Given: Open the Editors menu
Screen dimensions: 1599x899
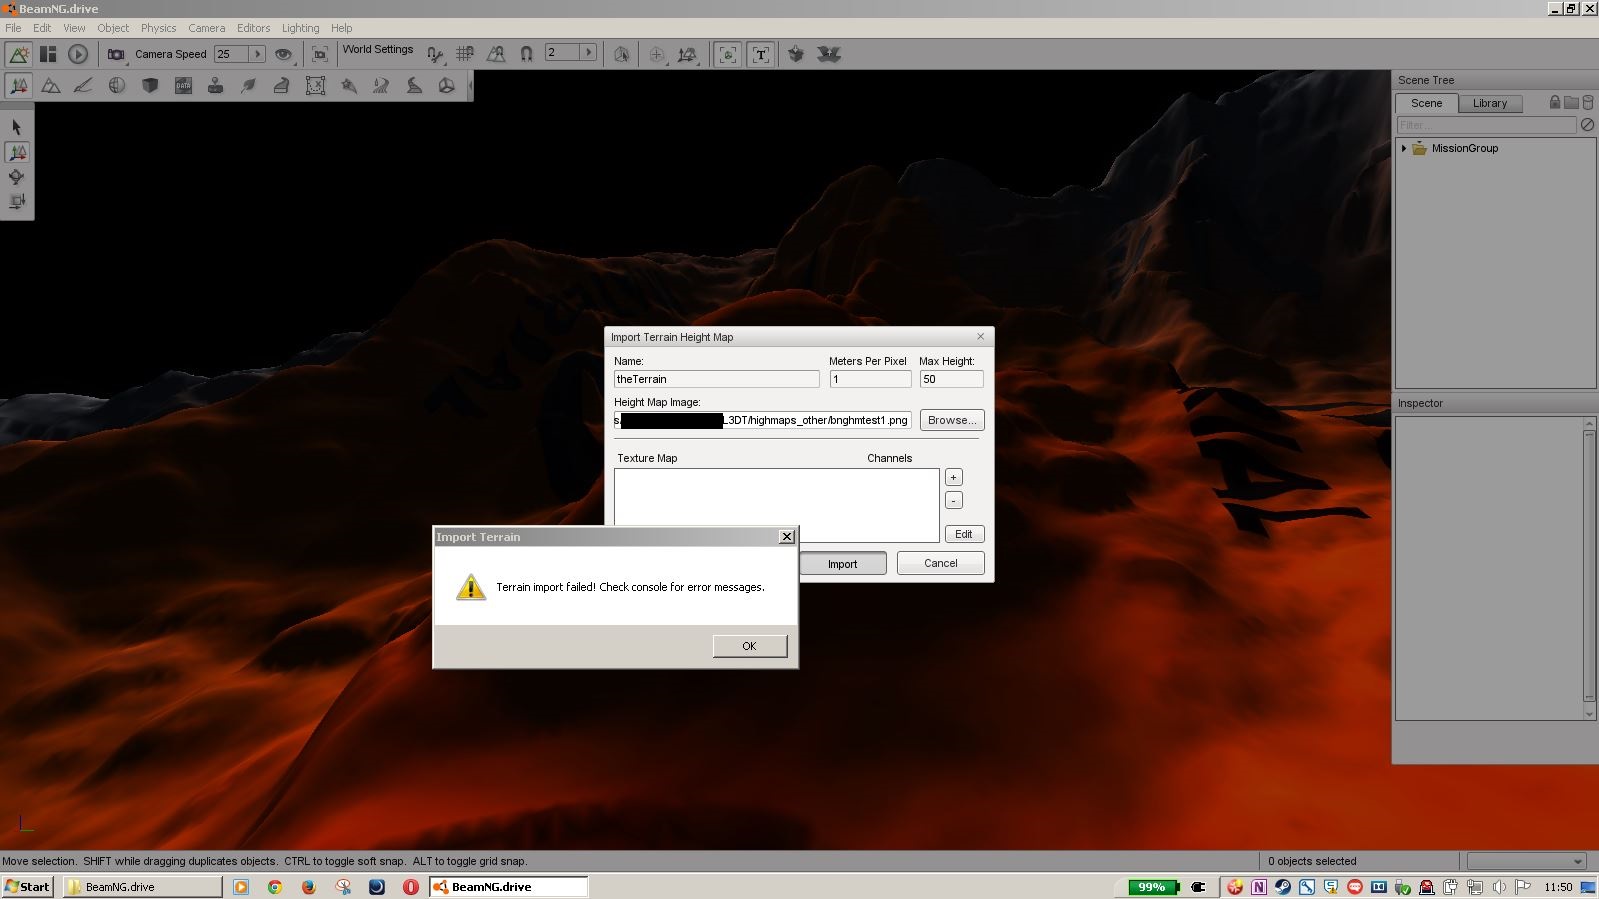Looking at the screenshot, I should pyautogui.click(x=253, y=28).
